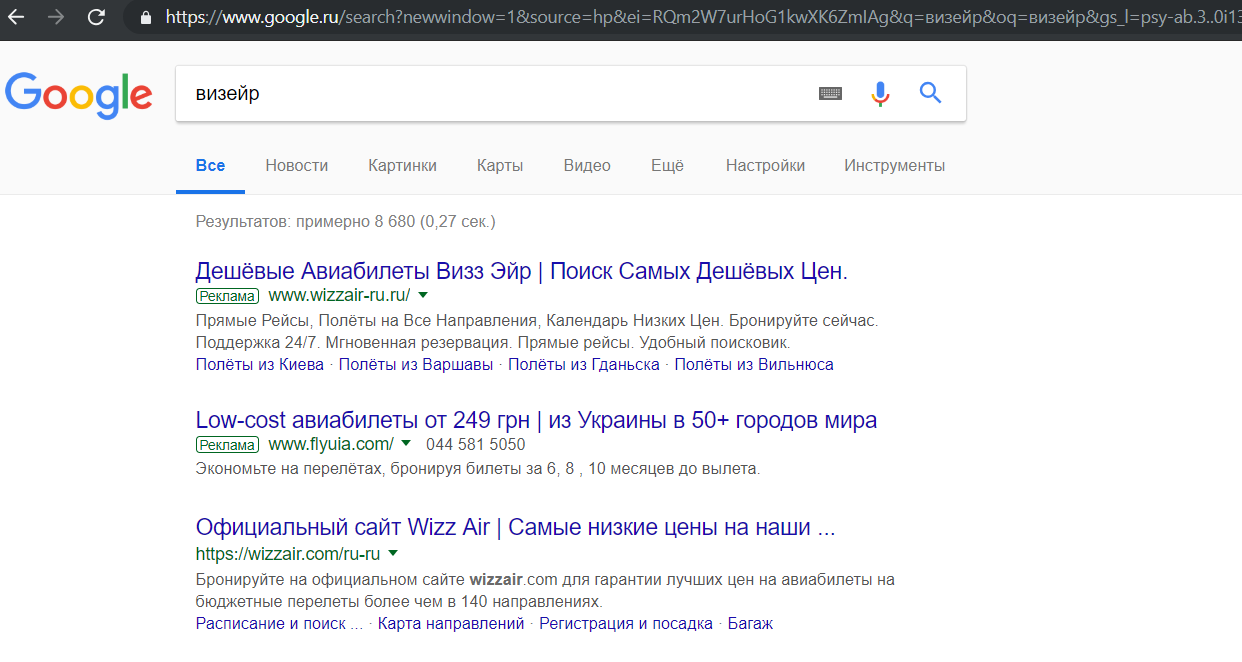The width and height of the screenshot is (1242, 662).
Task: Open Официальный сайт Wizz Air result
Action: point(515,528)
